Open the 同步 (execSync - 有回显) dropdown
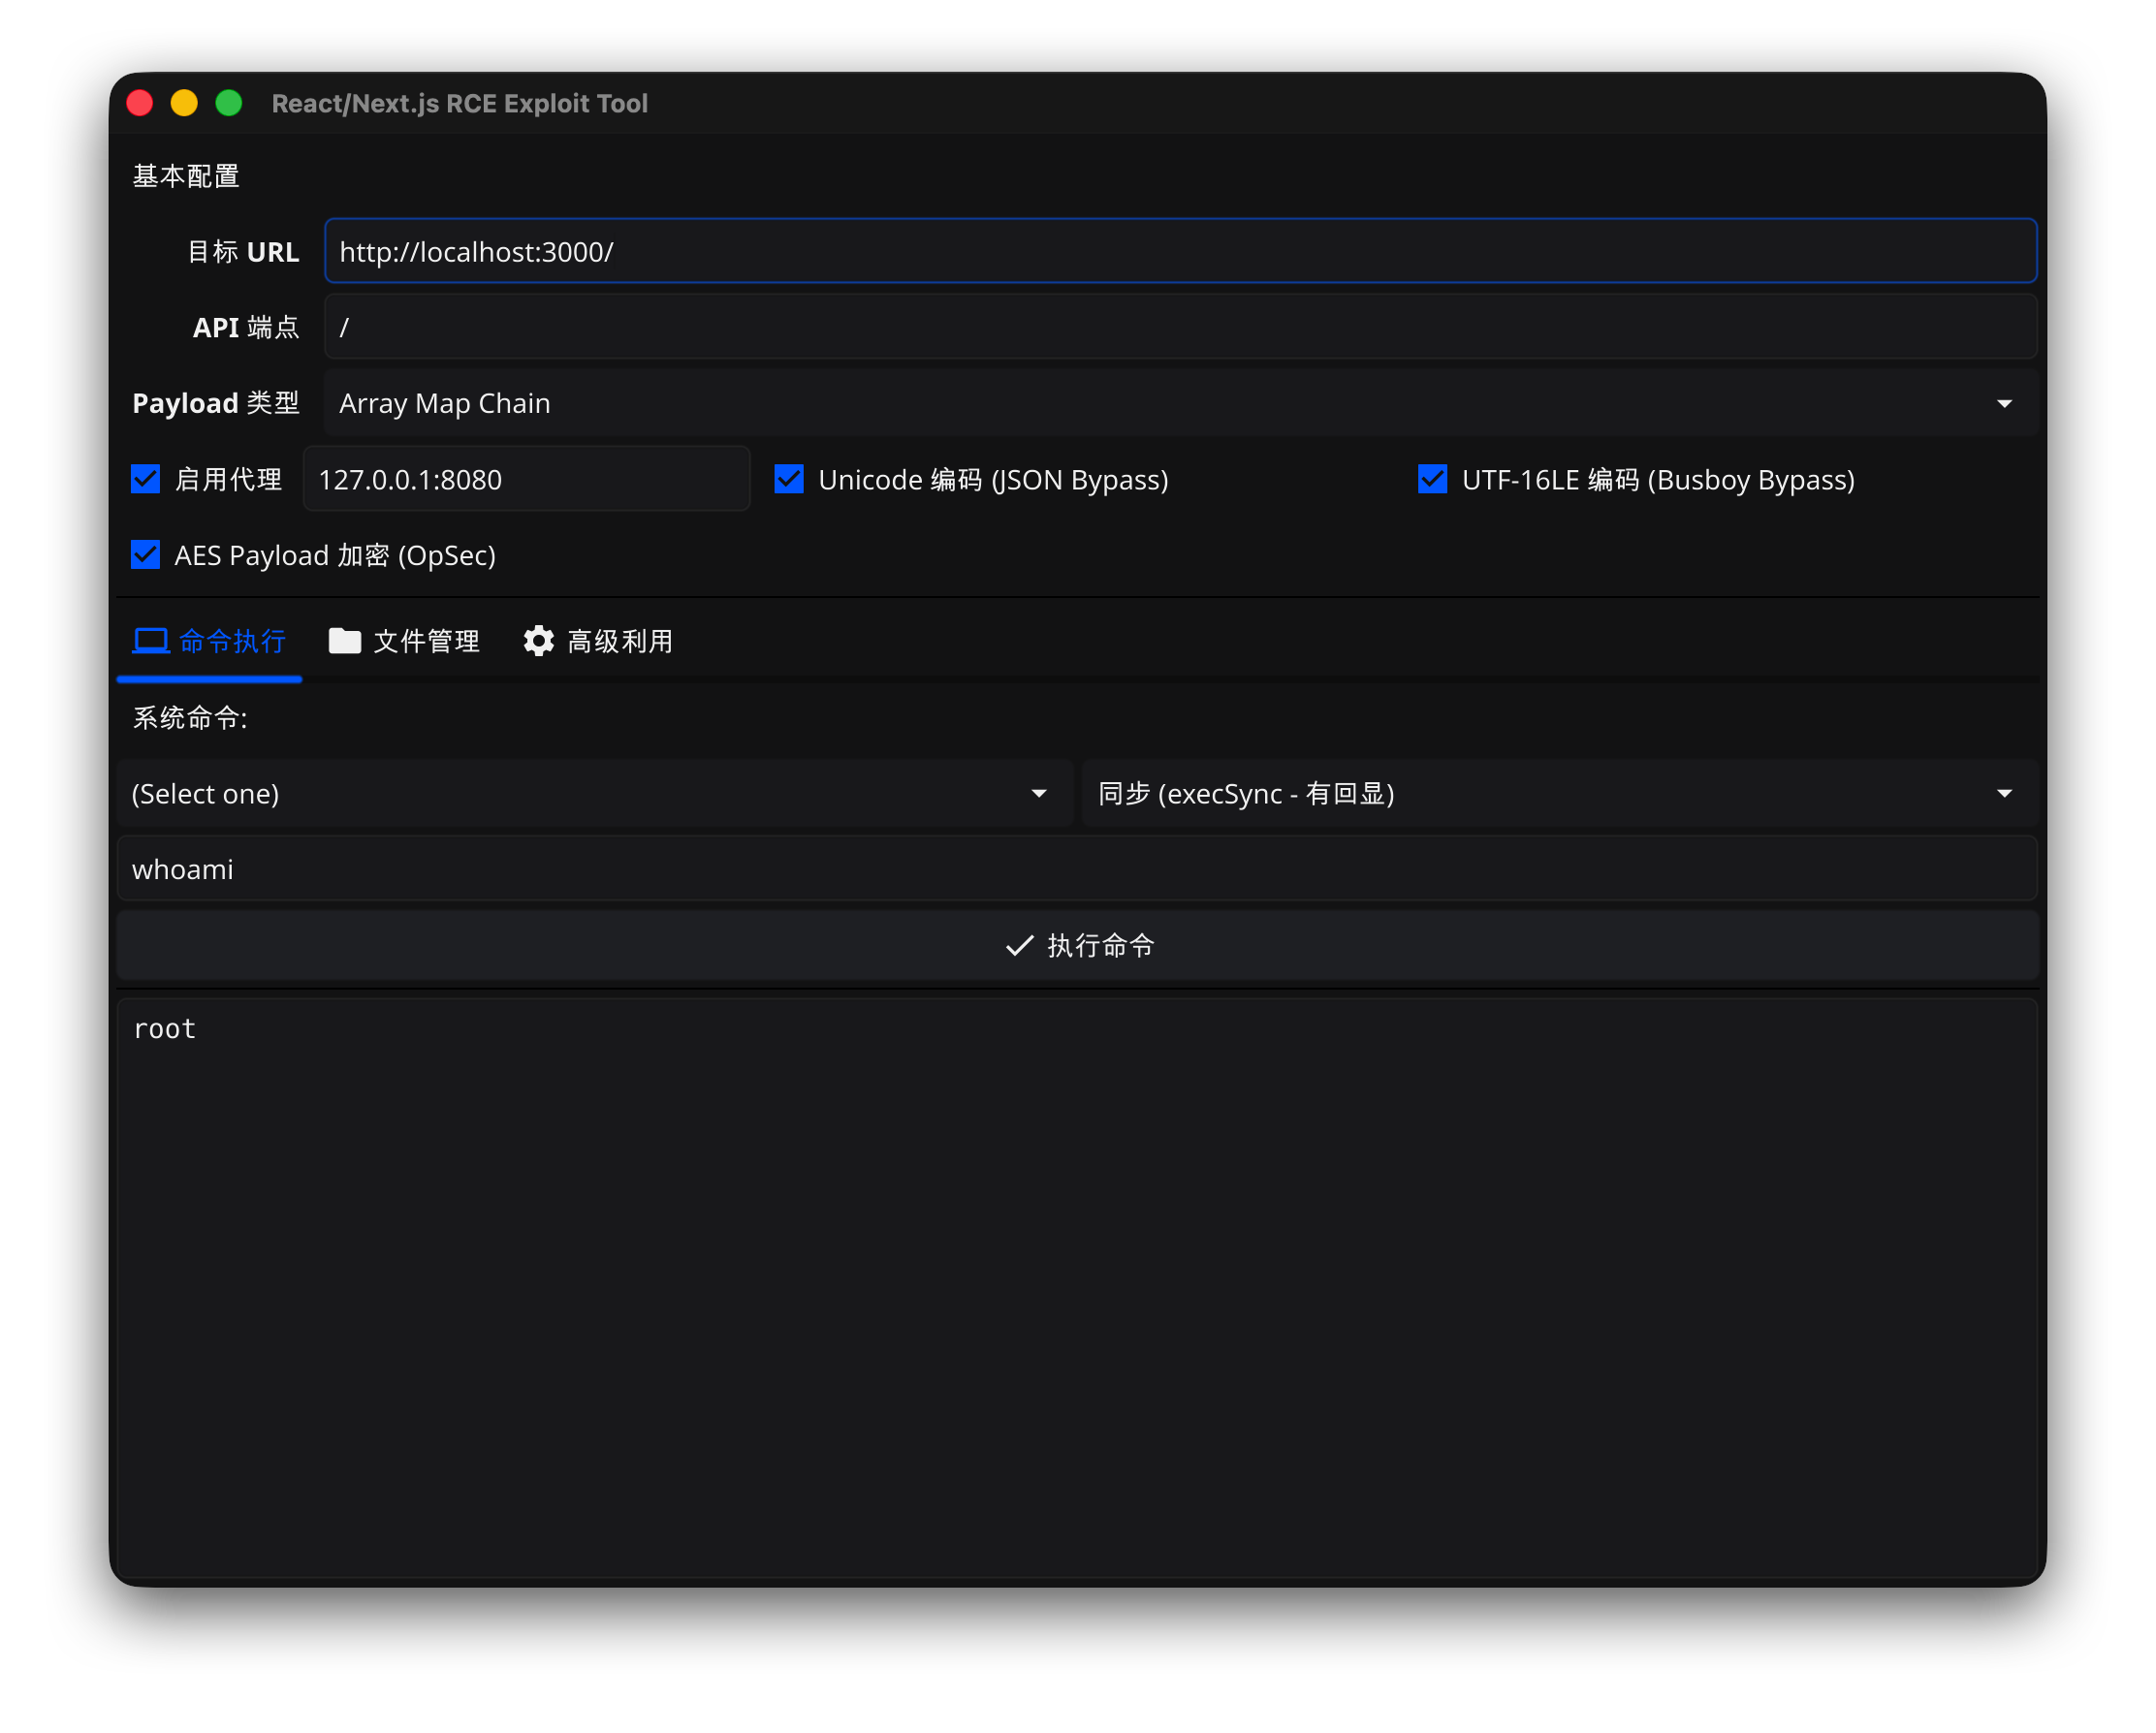The width and height of the screenshot is (2156, 1733). tap(1560, 793)
